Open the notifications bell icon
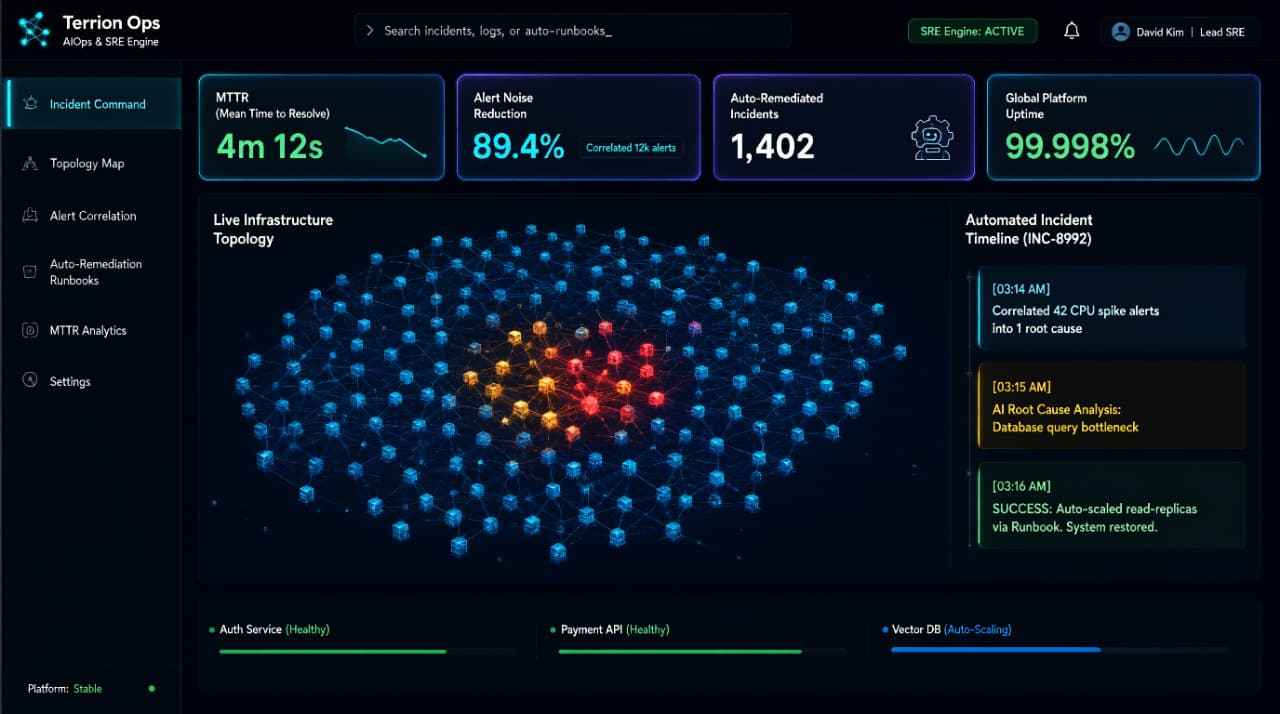1280x714 pixels. (1071, 31)
